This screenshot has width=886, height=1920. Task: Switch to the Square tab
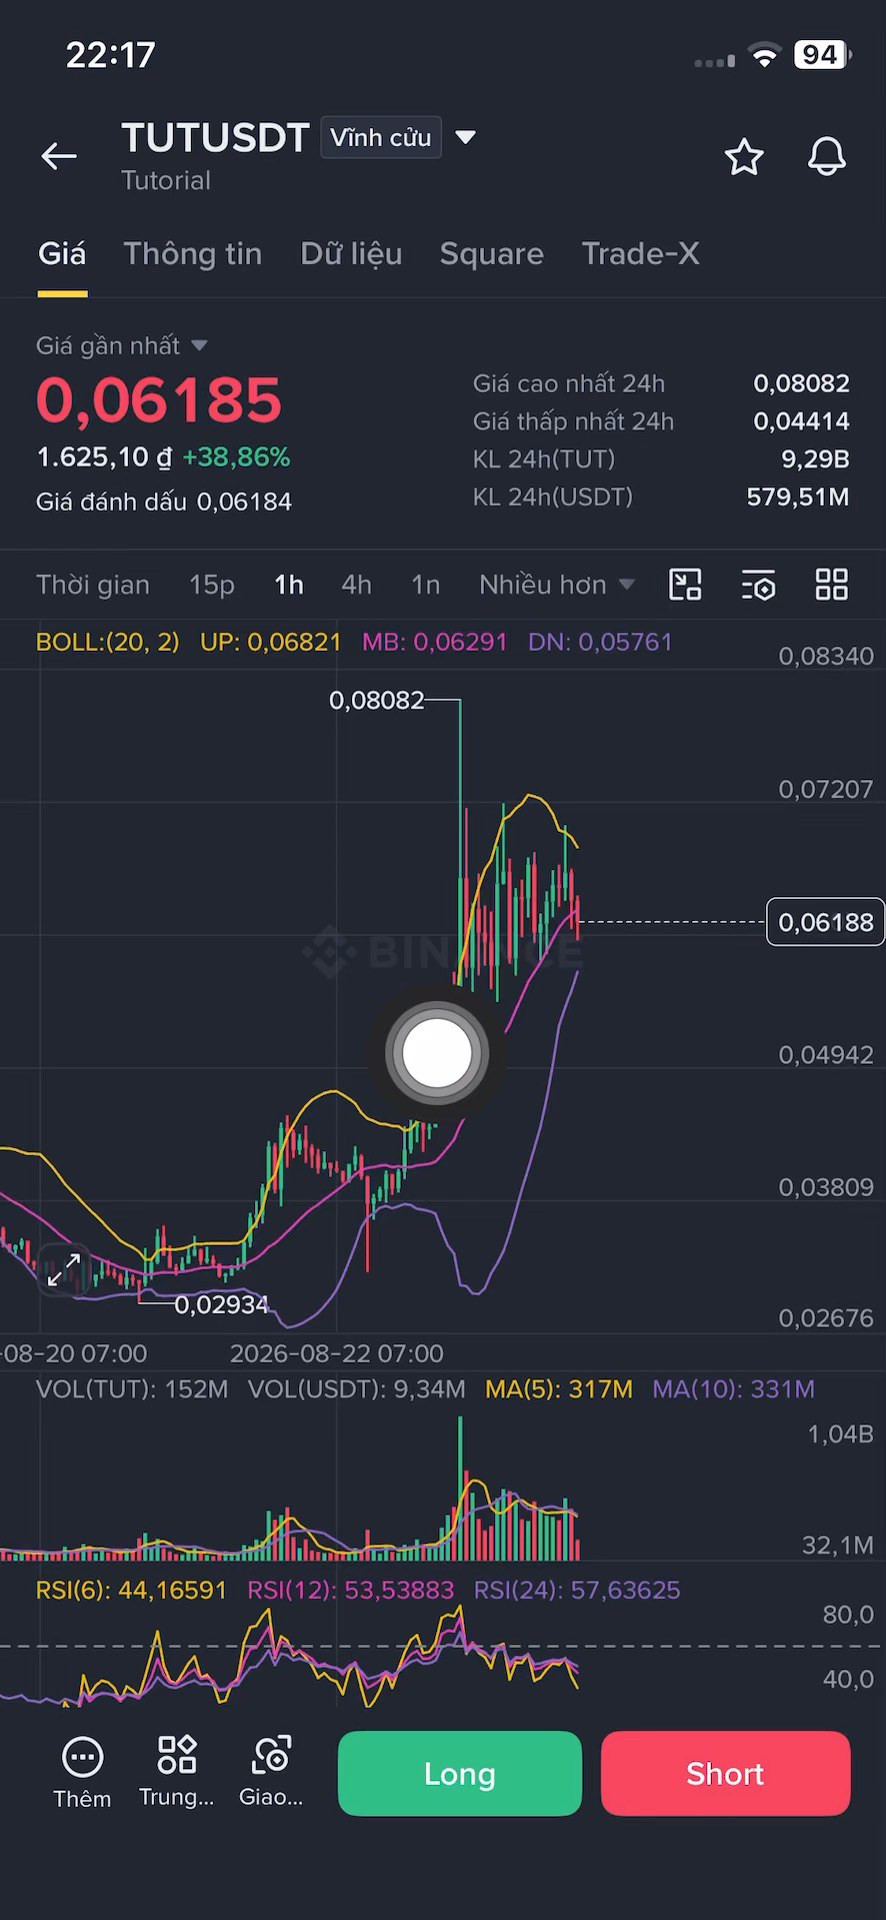(x=492, y=254)
